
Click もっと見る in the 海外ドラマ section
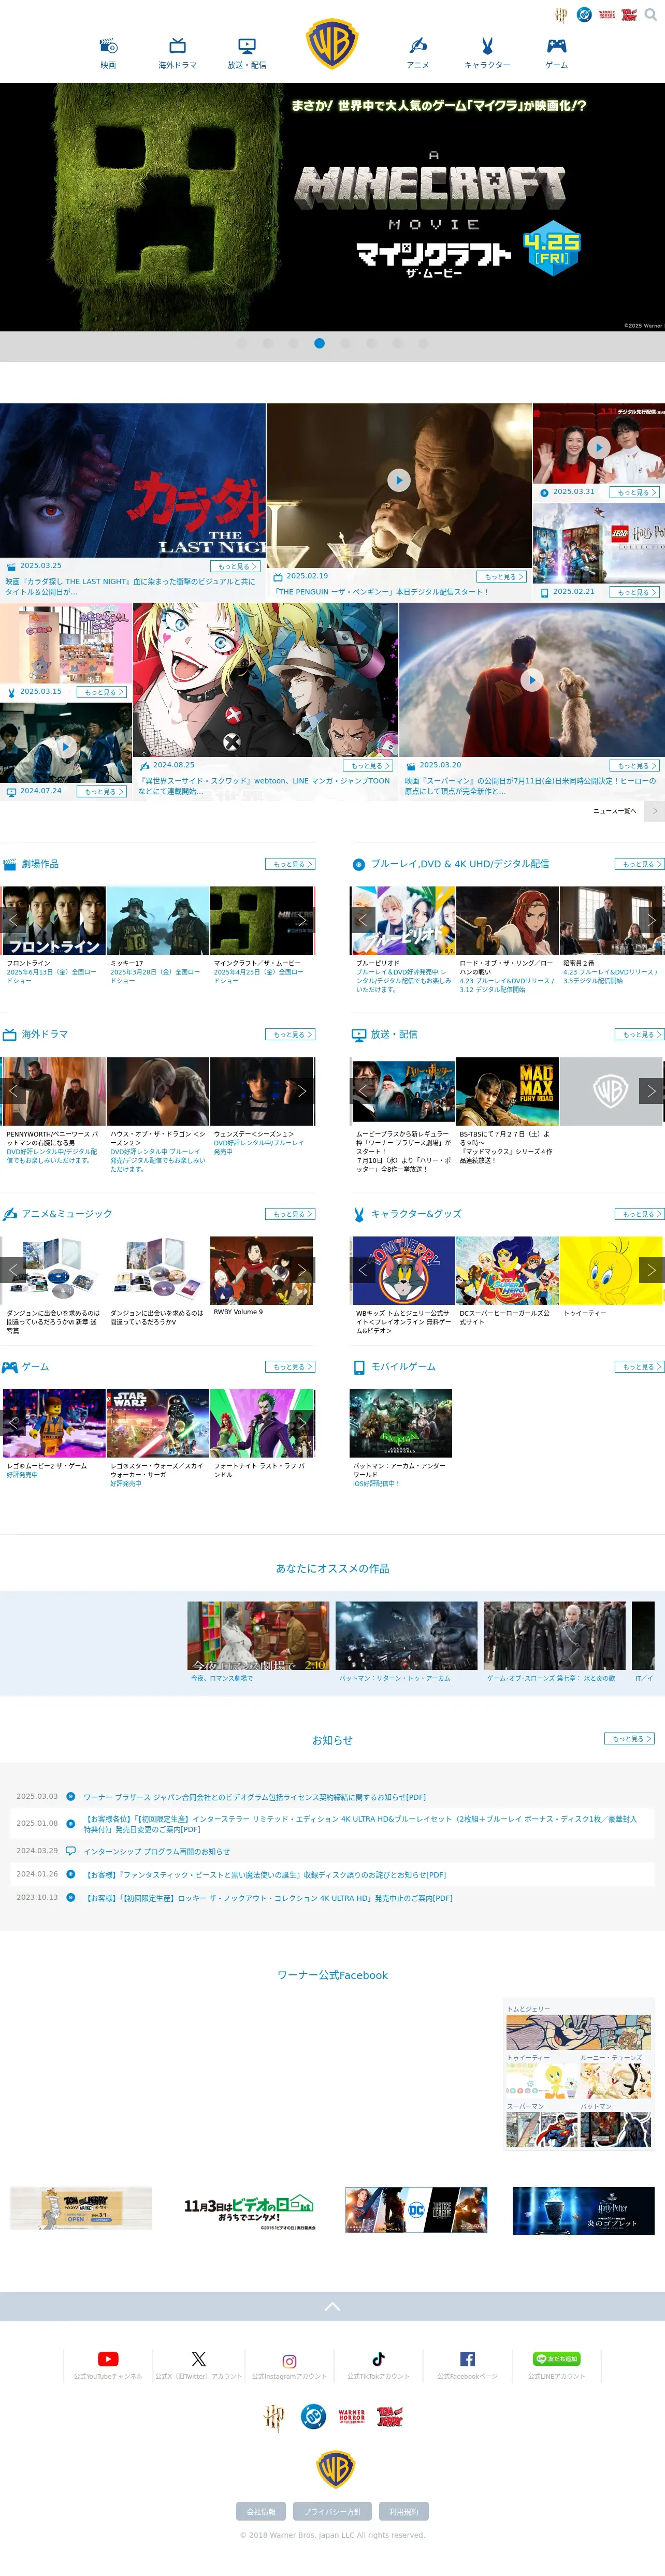290,1035
